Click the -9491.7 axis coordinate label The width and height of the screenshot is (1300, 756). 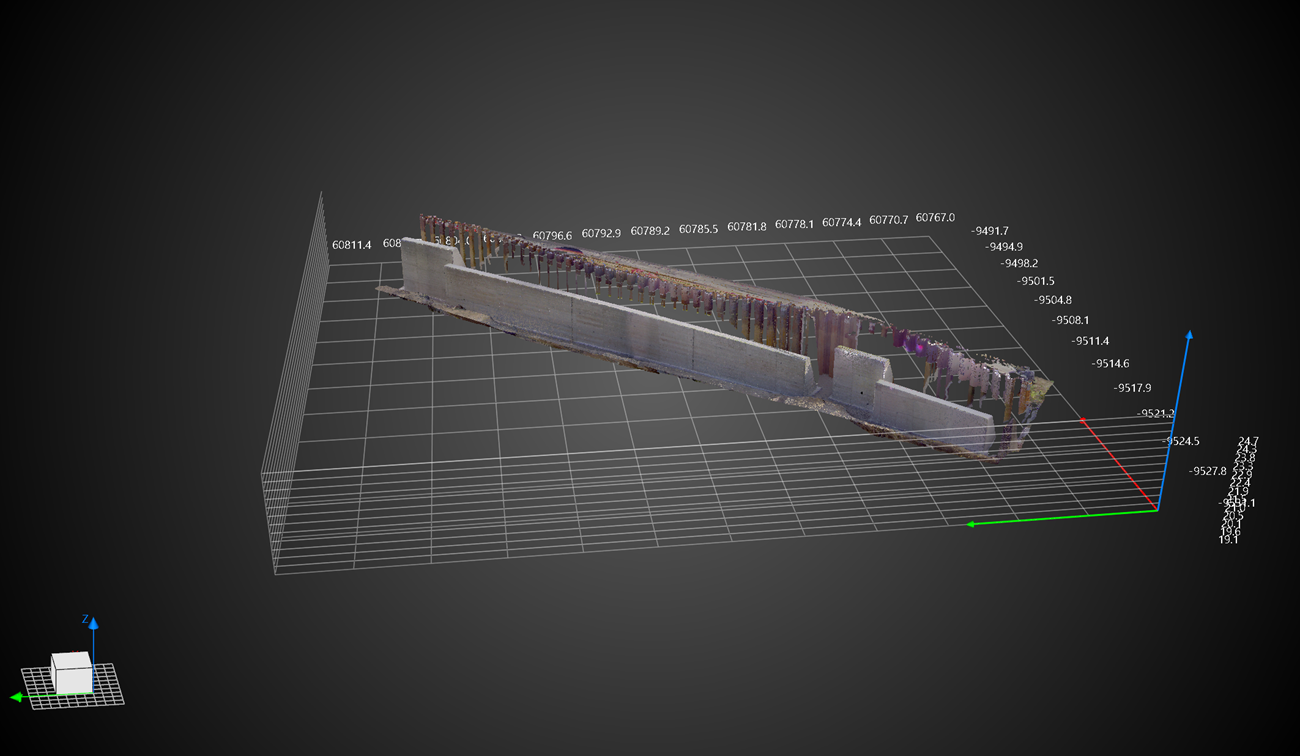point(990,231)
